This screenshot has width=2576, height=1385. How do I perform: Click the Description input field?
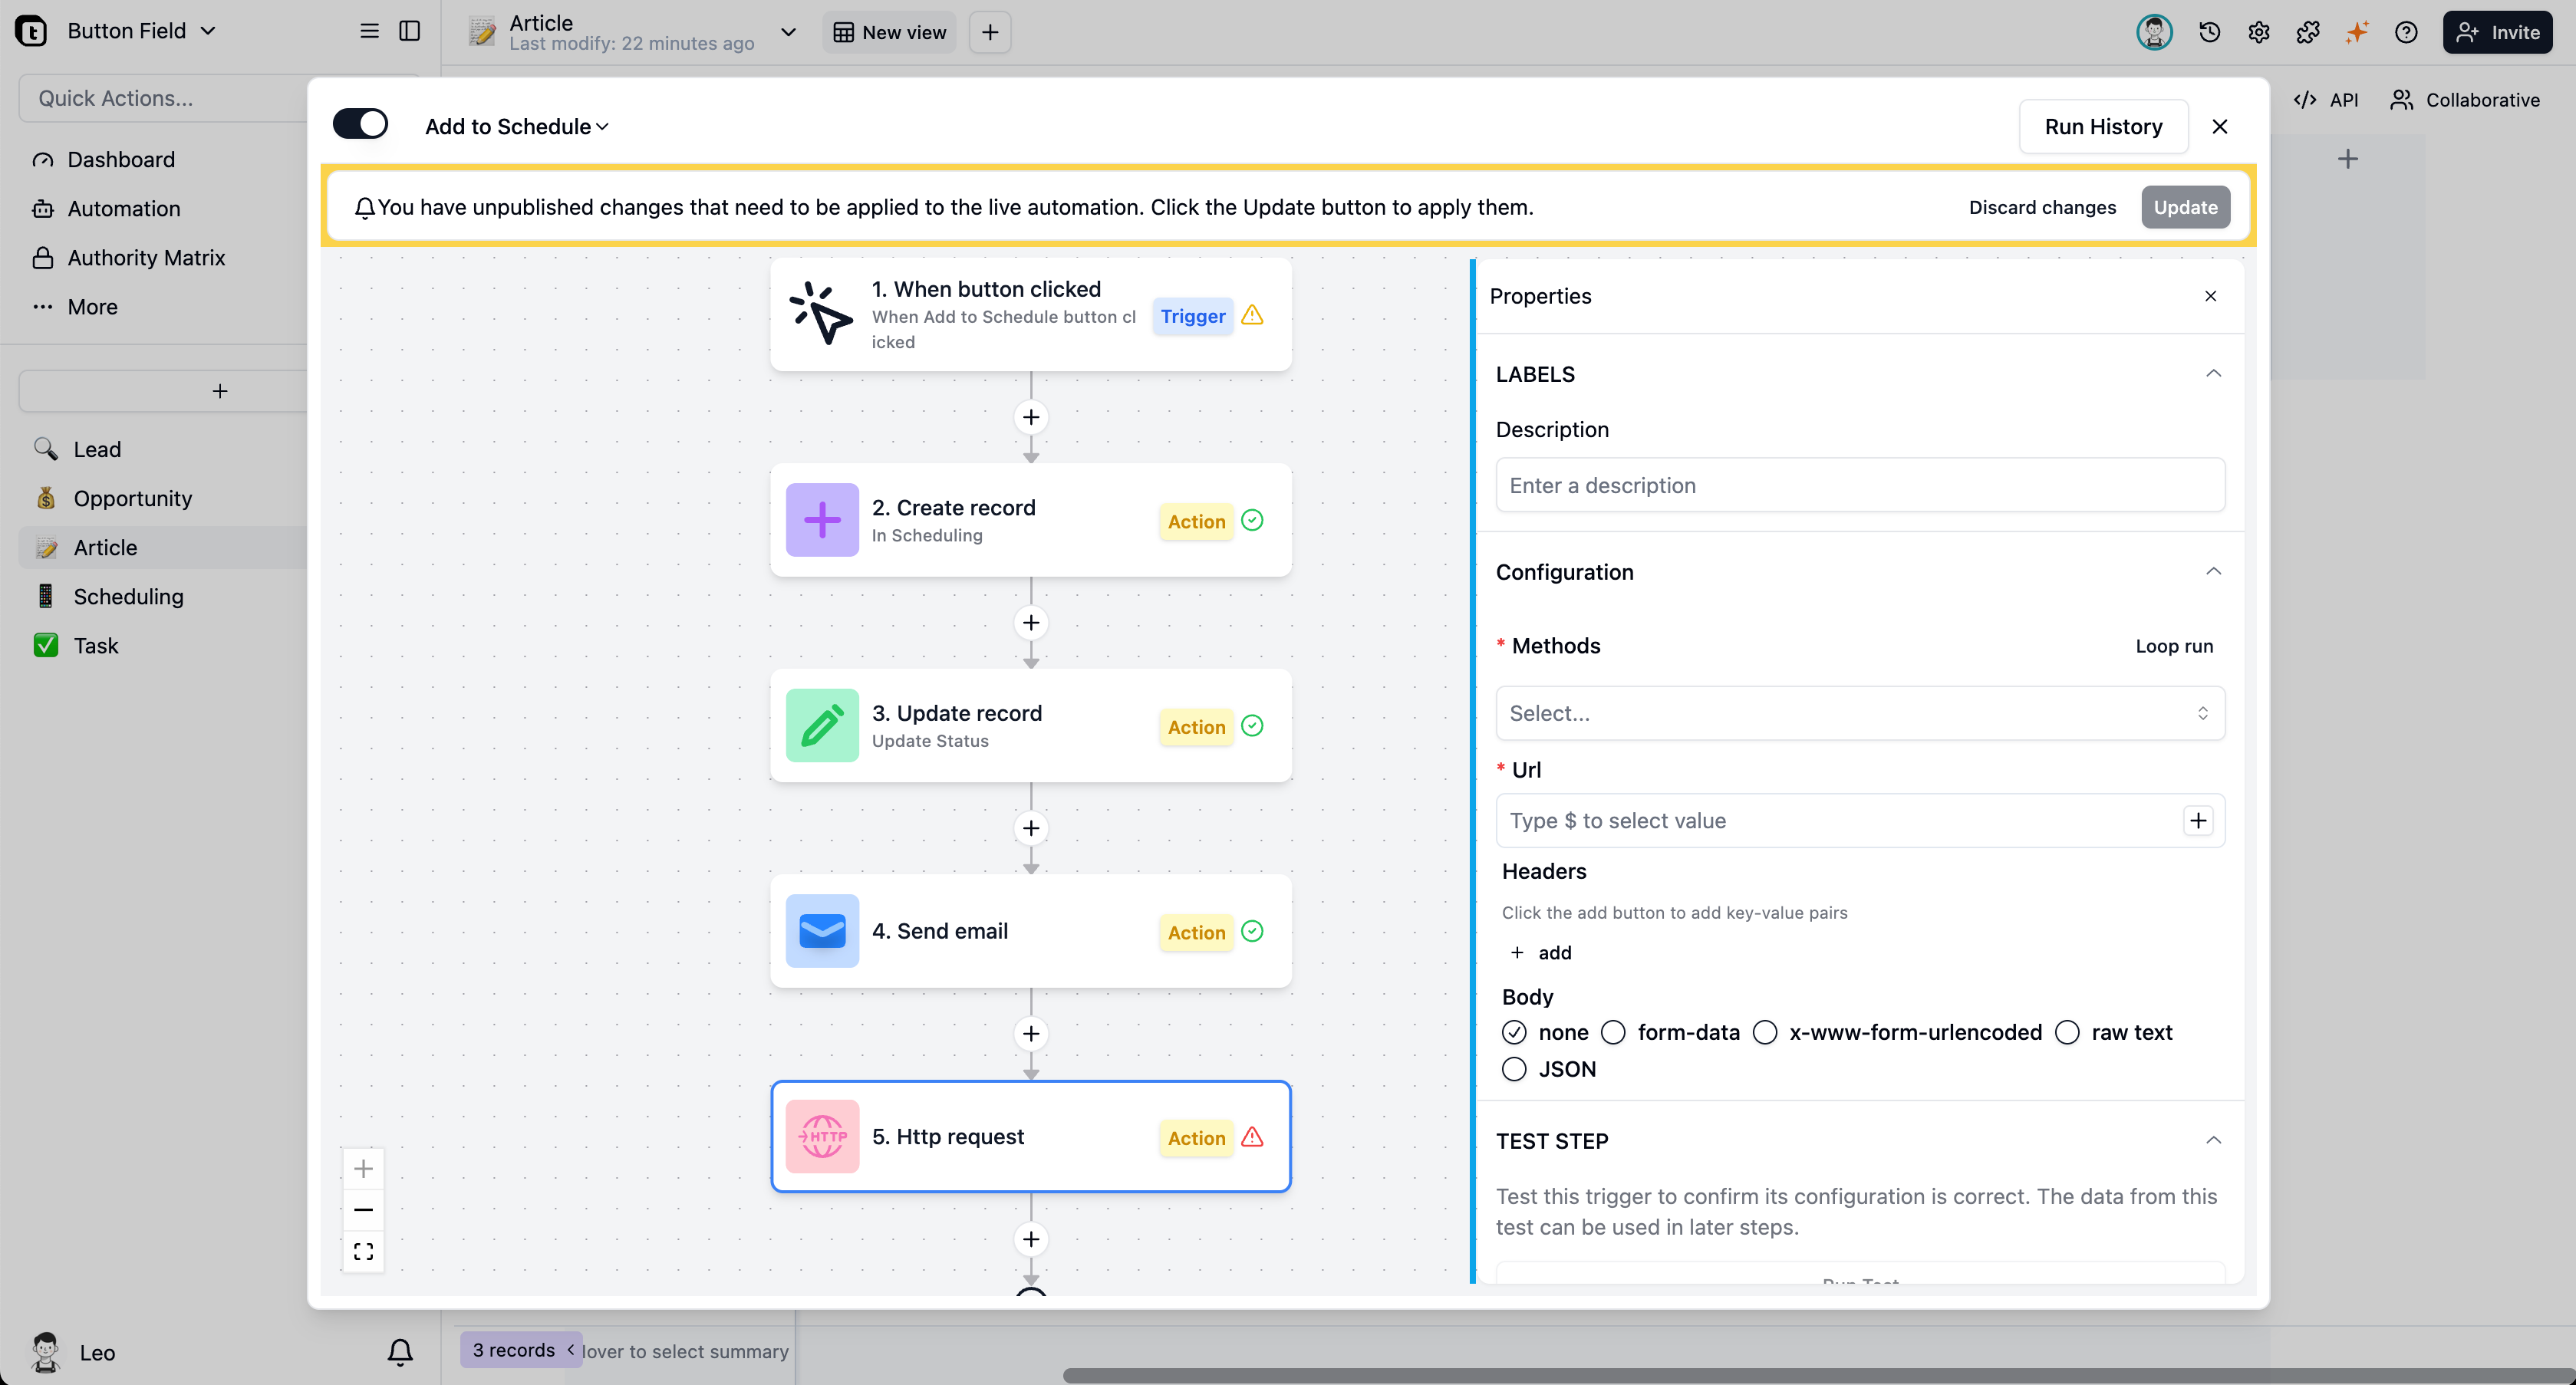(1859, 485)
